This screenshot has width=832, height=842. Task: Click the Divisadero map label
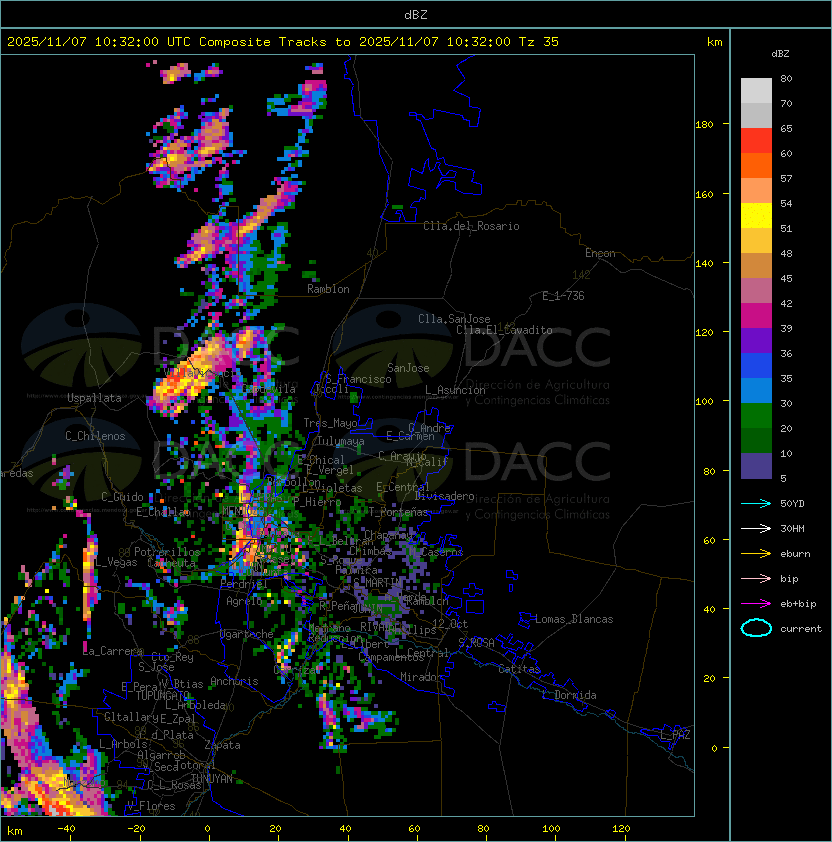444,496
